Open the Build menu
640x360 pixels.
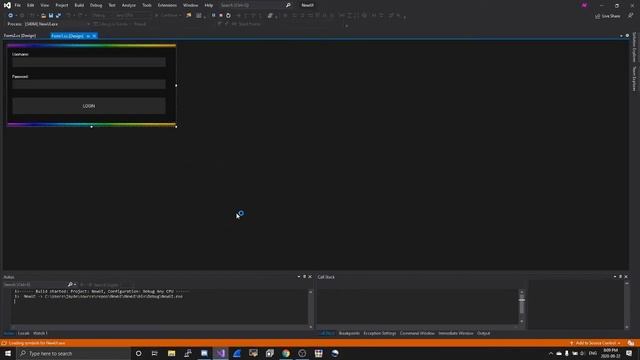79,5
